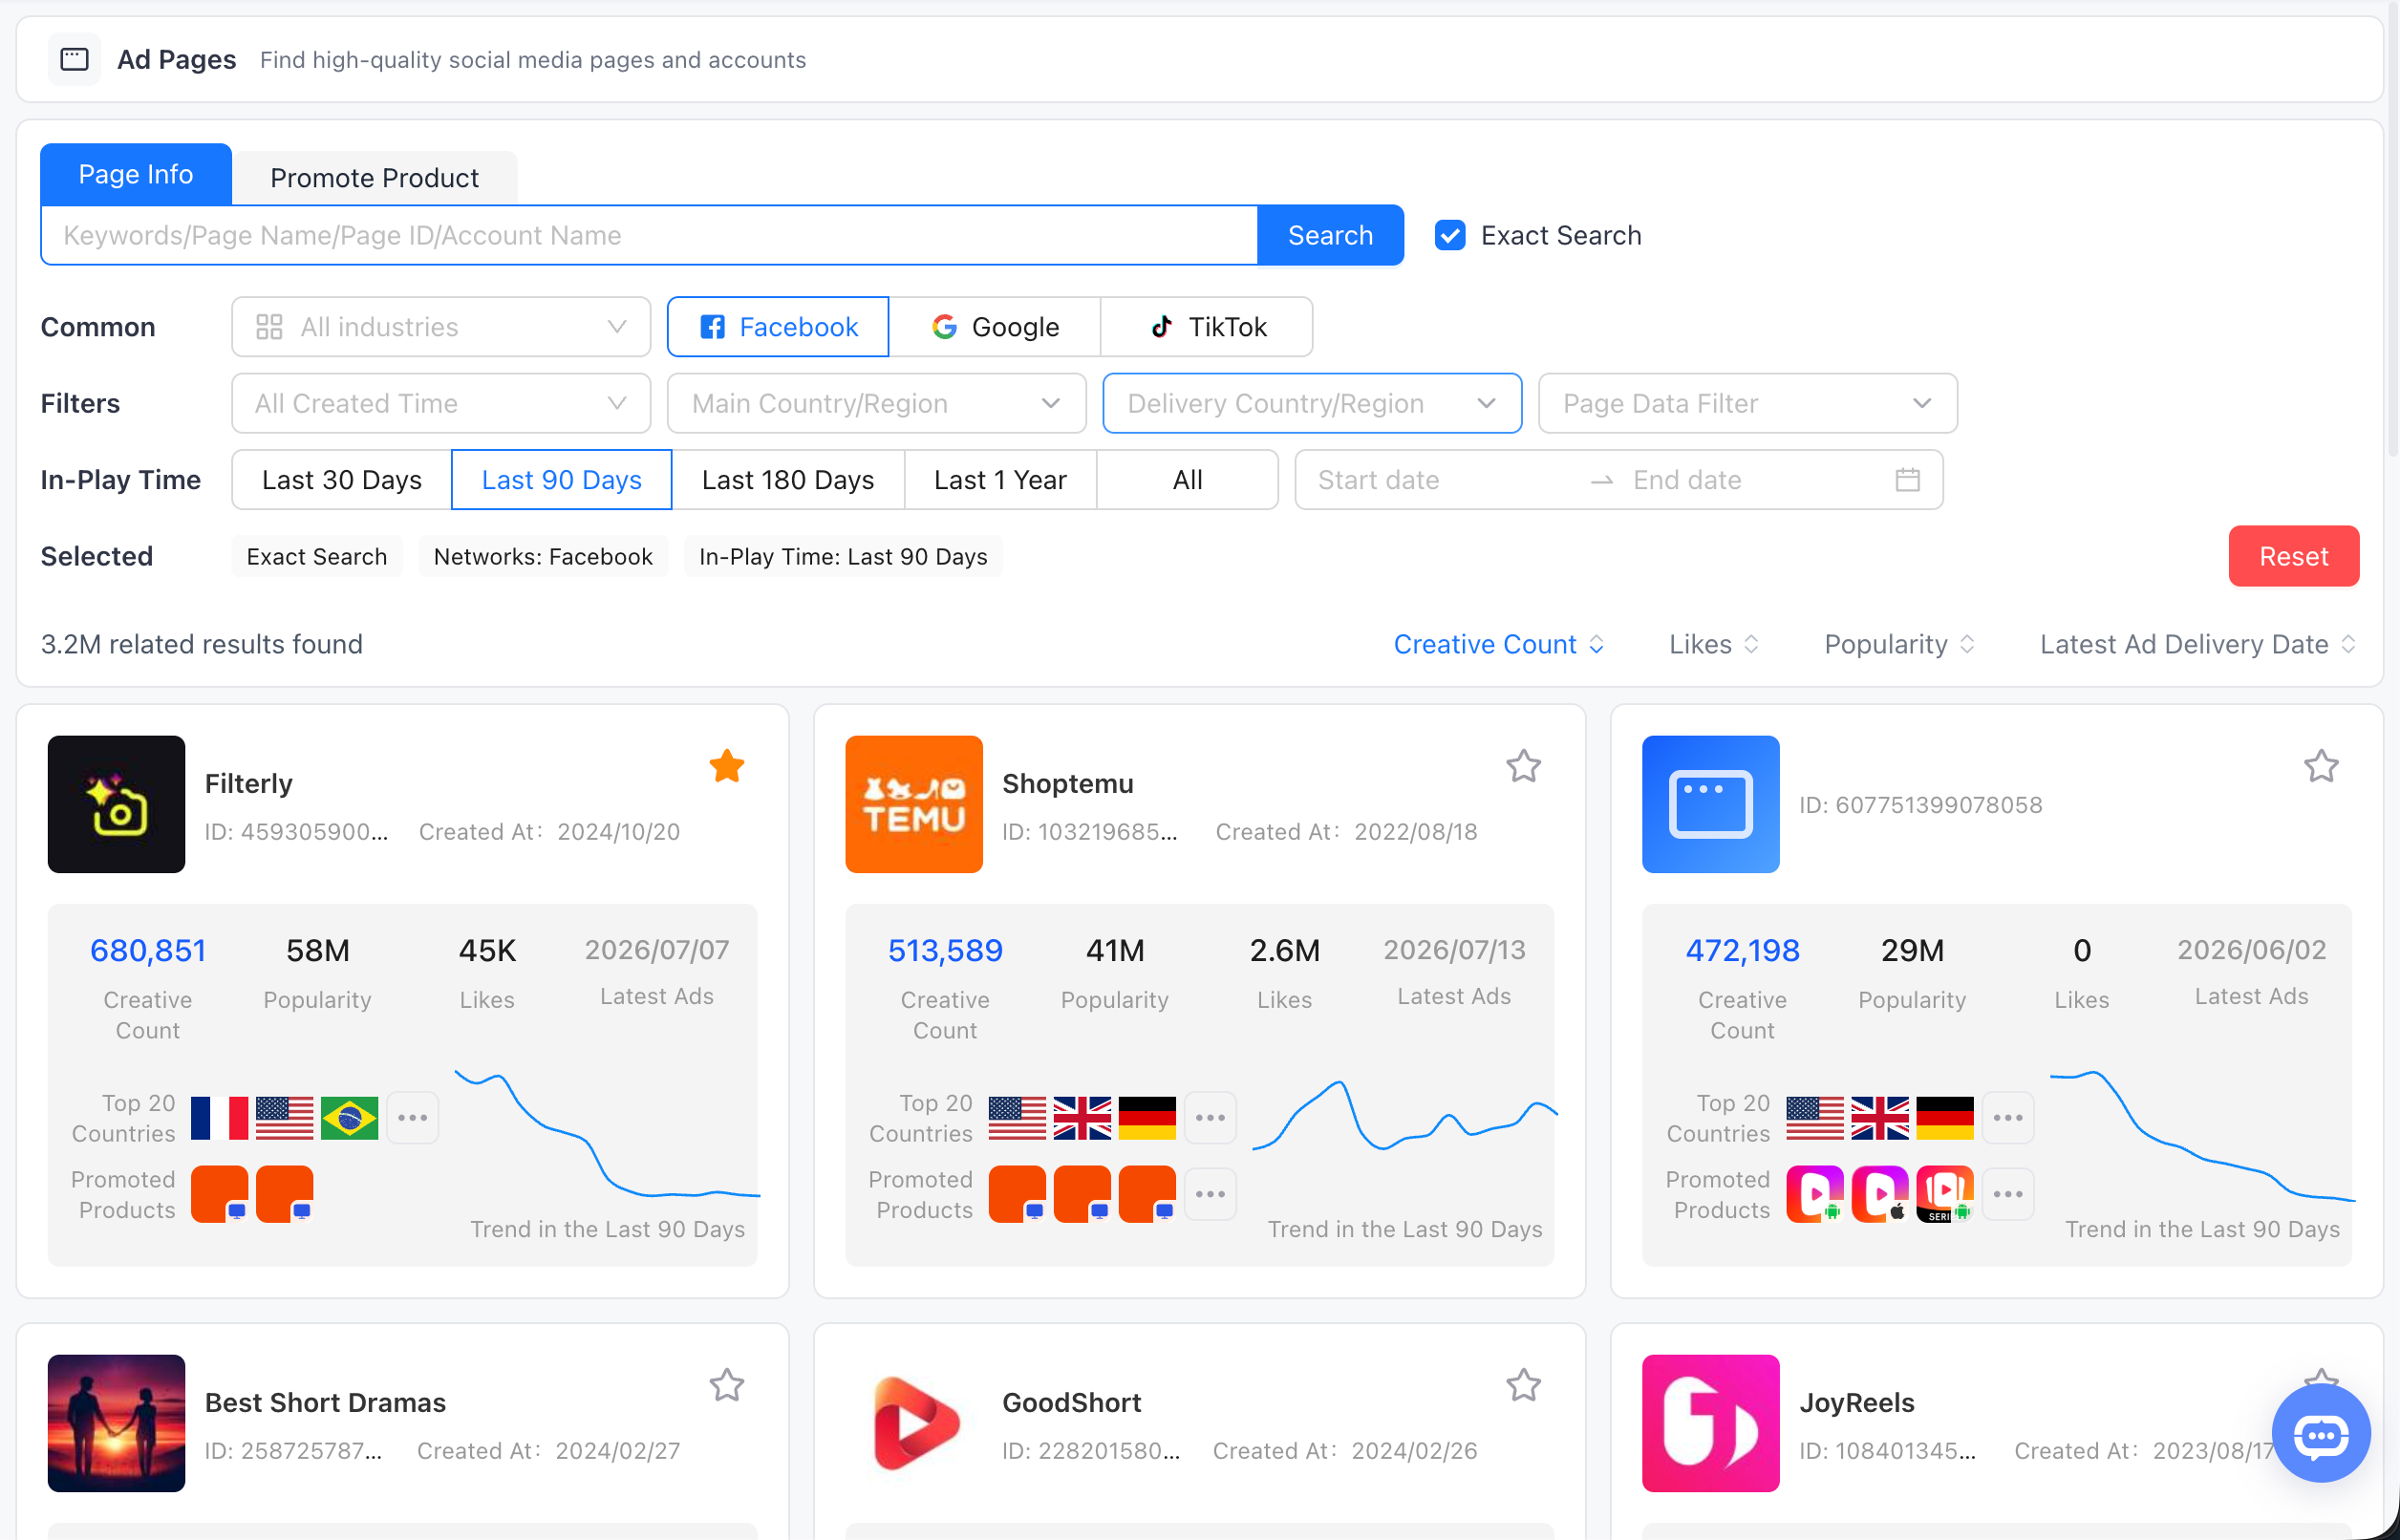Select Last 90 Days in-play time
This screenshot has width=2400, height=1540.
[562, 480]
